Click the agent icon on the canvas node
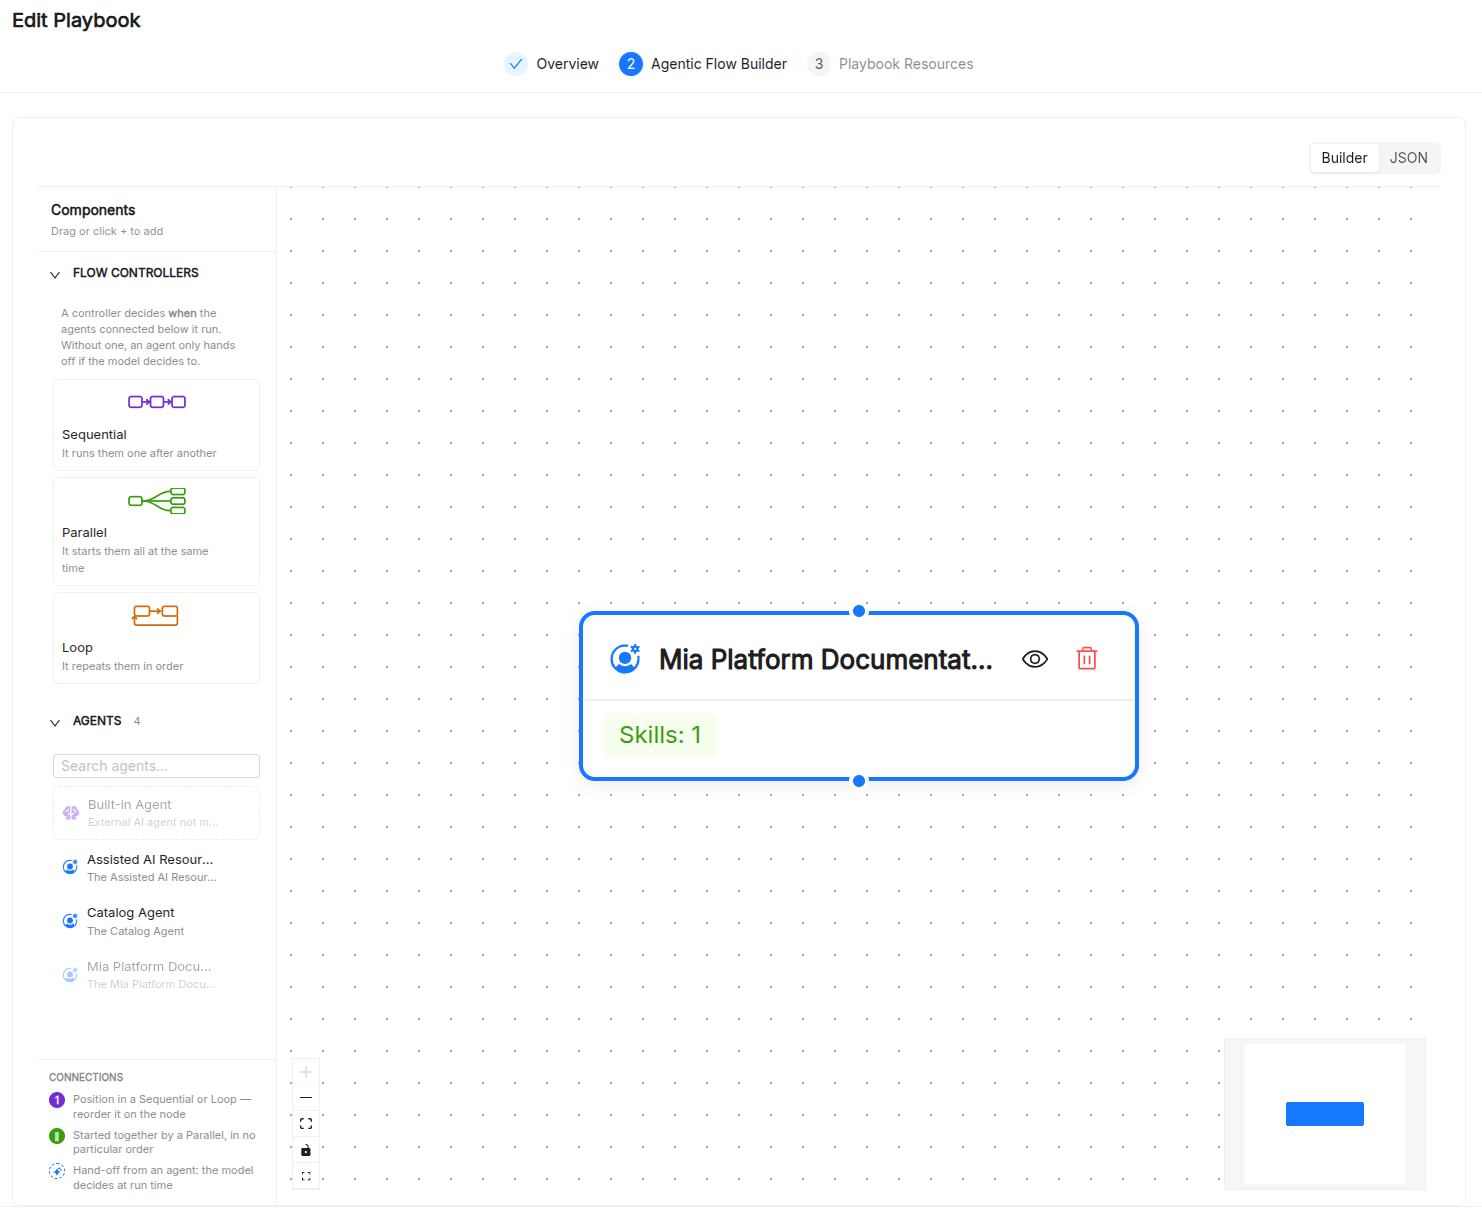This screenshot has width=1482, height=1214. click(625, 659)
